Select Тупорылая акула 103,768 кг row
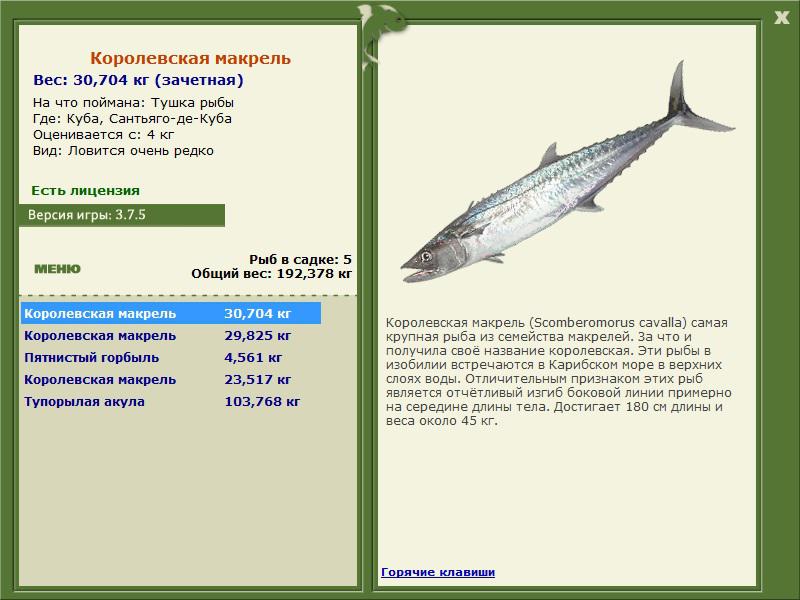The width and height of the screenshot is (800, 600). click(x=171, y=402)
